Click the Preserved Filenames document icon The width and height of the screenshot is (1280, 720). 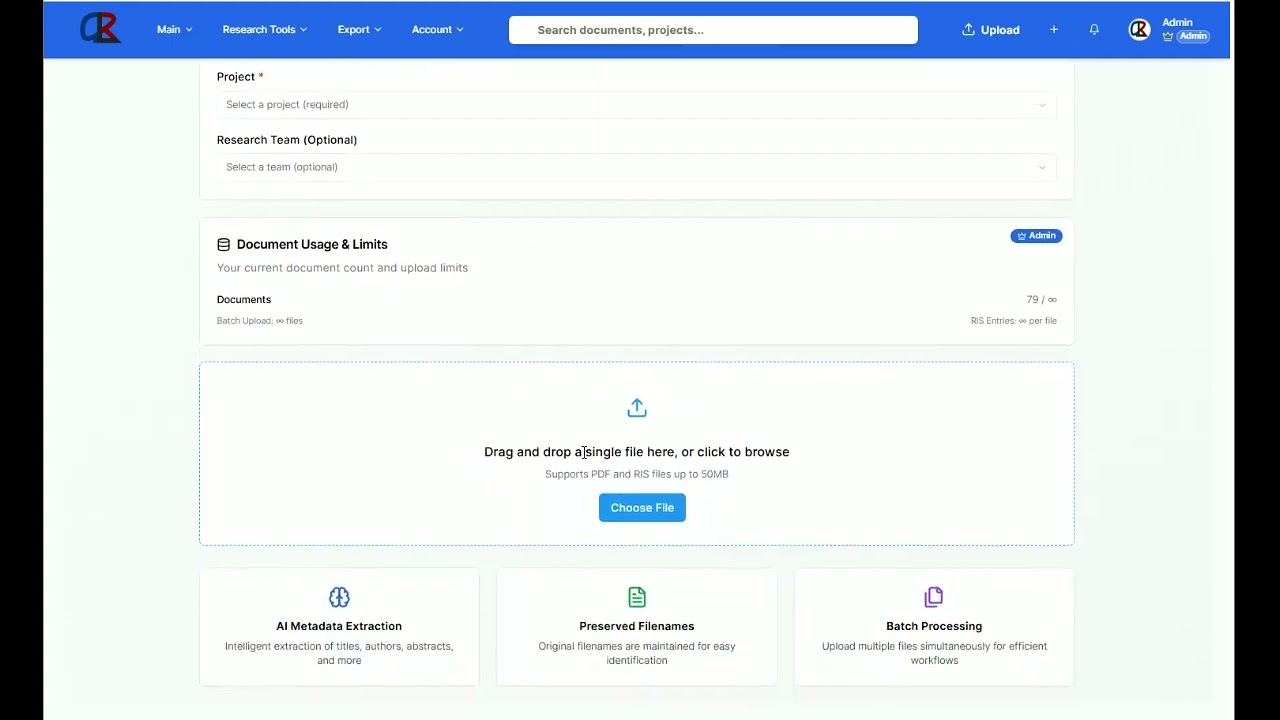point(637,597)
